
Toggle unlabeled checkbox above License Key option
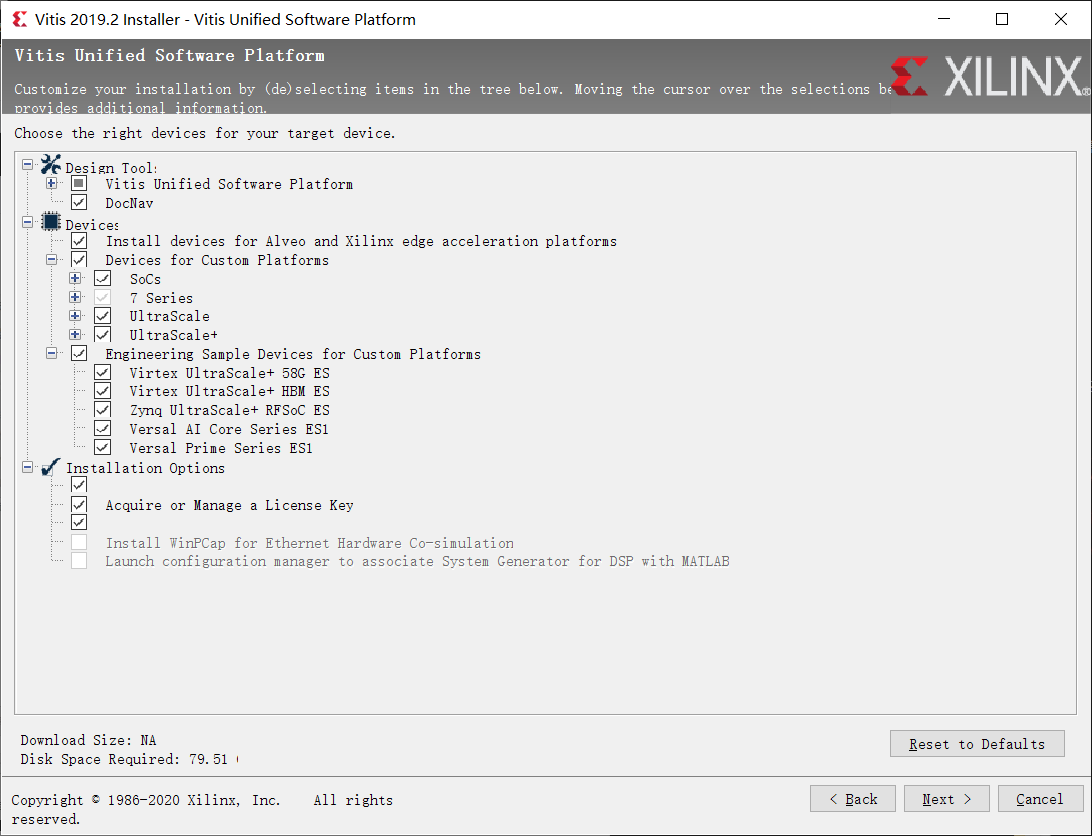(79, 485)
